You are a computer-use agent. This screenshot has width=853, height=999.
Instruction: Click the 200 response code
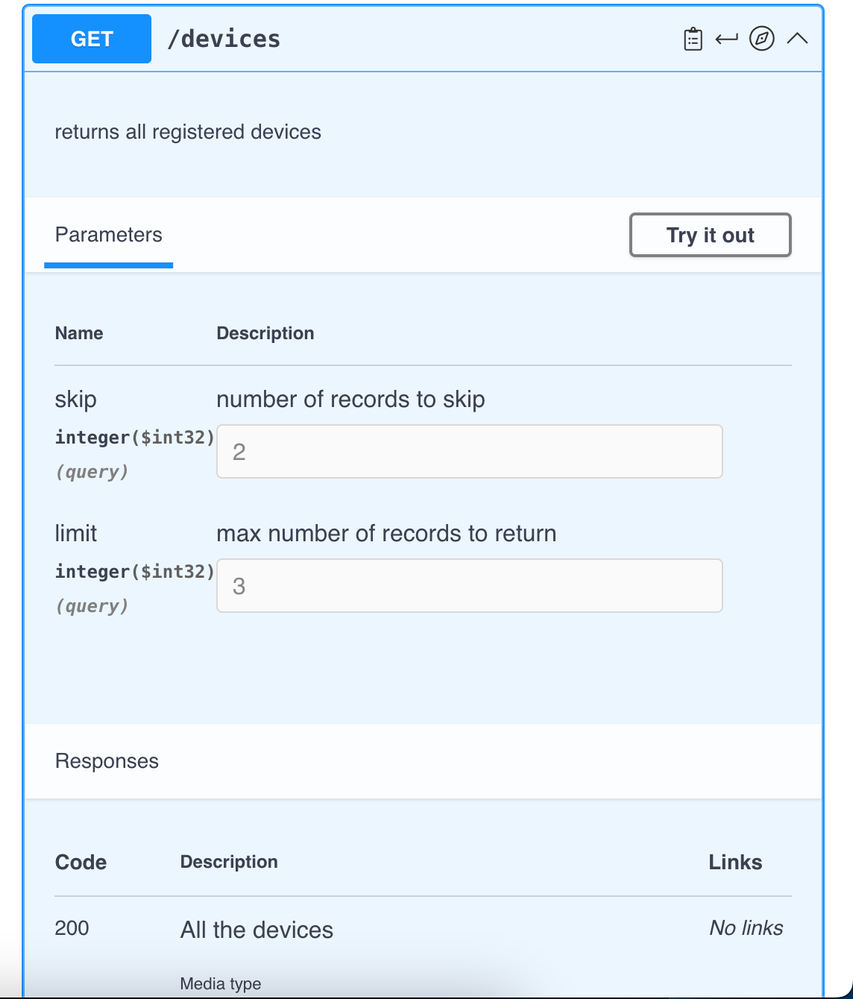point(72,928)
